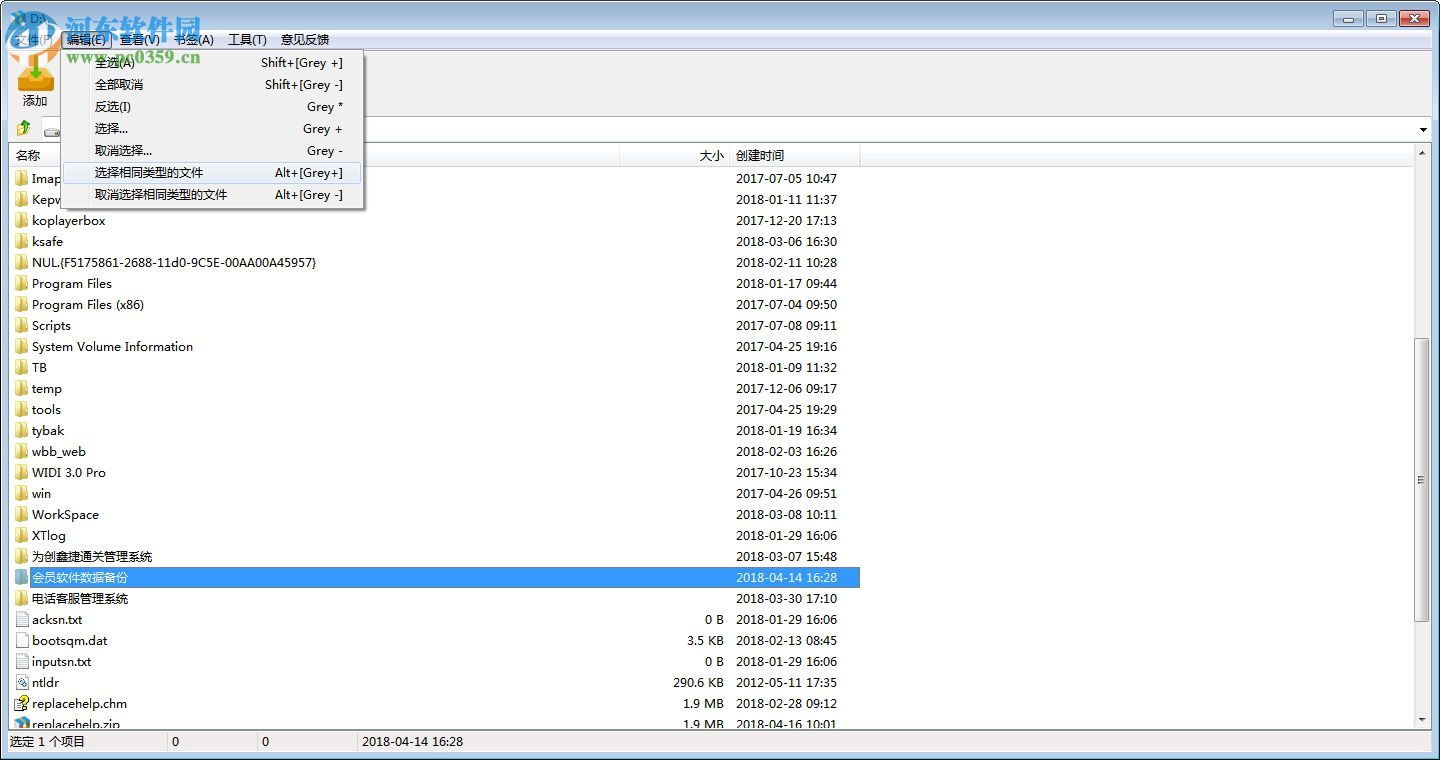Click the date 2018-03-08 10:11
Screen dimensions: 1440x760
(x=786, y=514)
